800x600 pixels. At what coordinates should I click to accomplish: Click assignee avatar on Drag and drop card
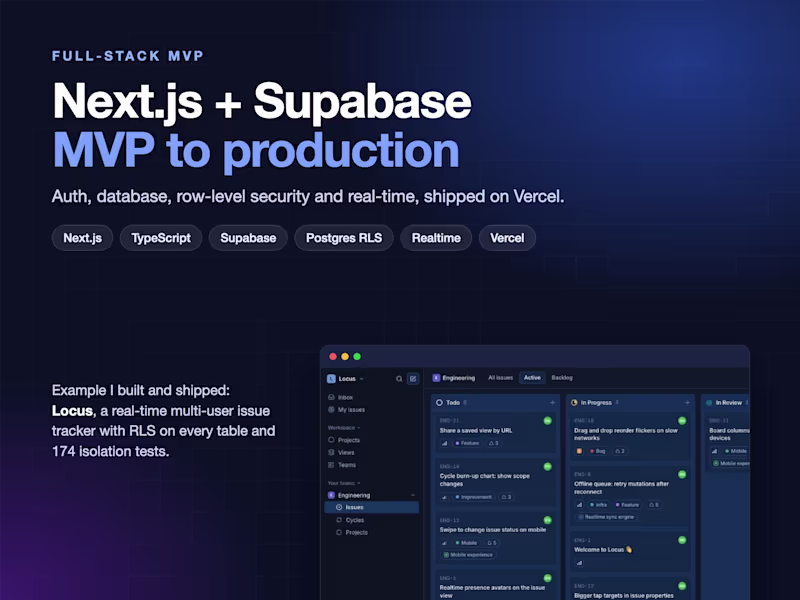click(682, 420)
